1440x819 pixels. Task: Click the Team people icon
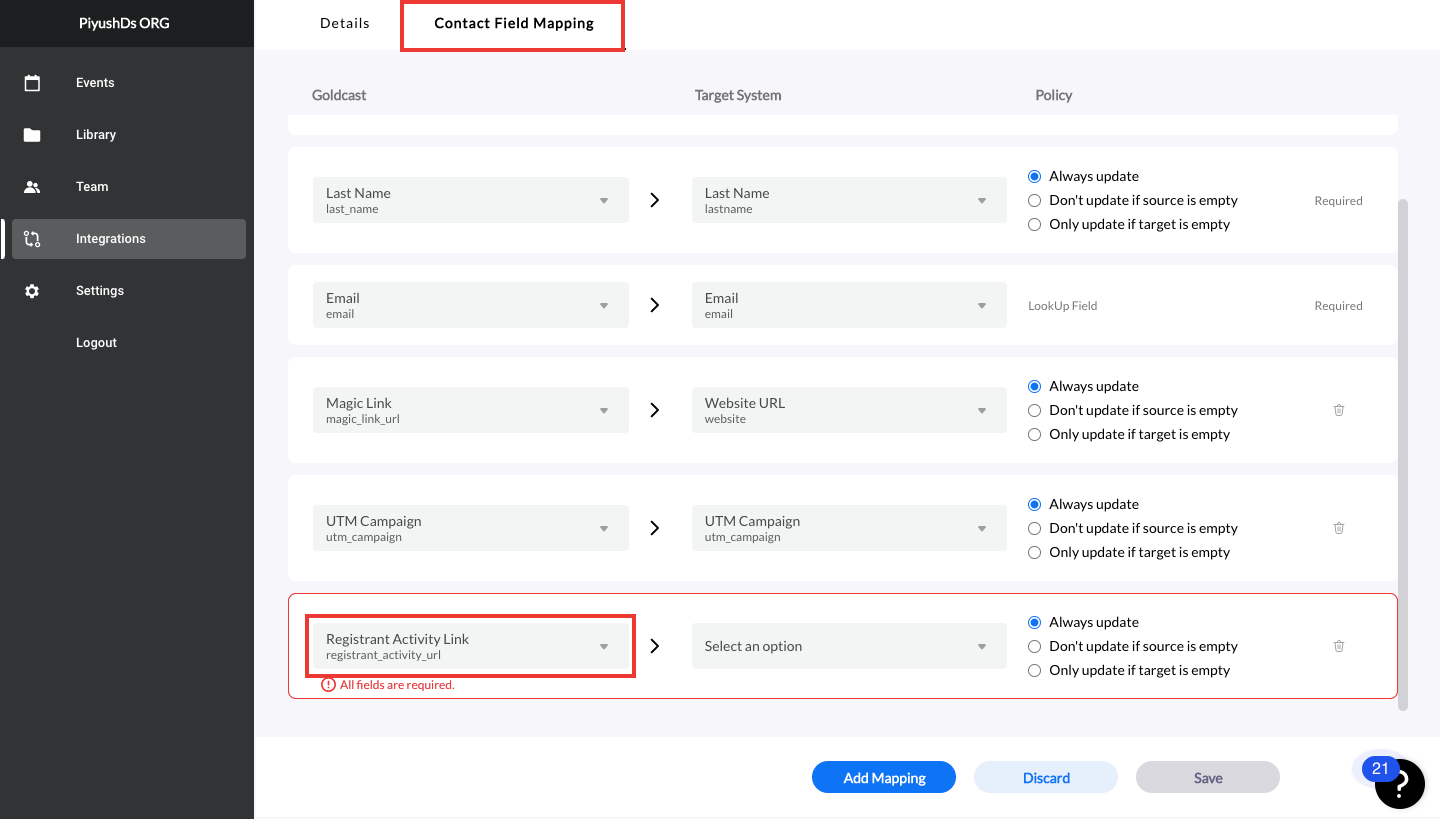click(32, 187)
